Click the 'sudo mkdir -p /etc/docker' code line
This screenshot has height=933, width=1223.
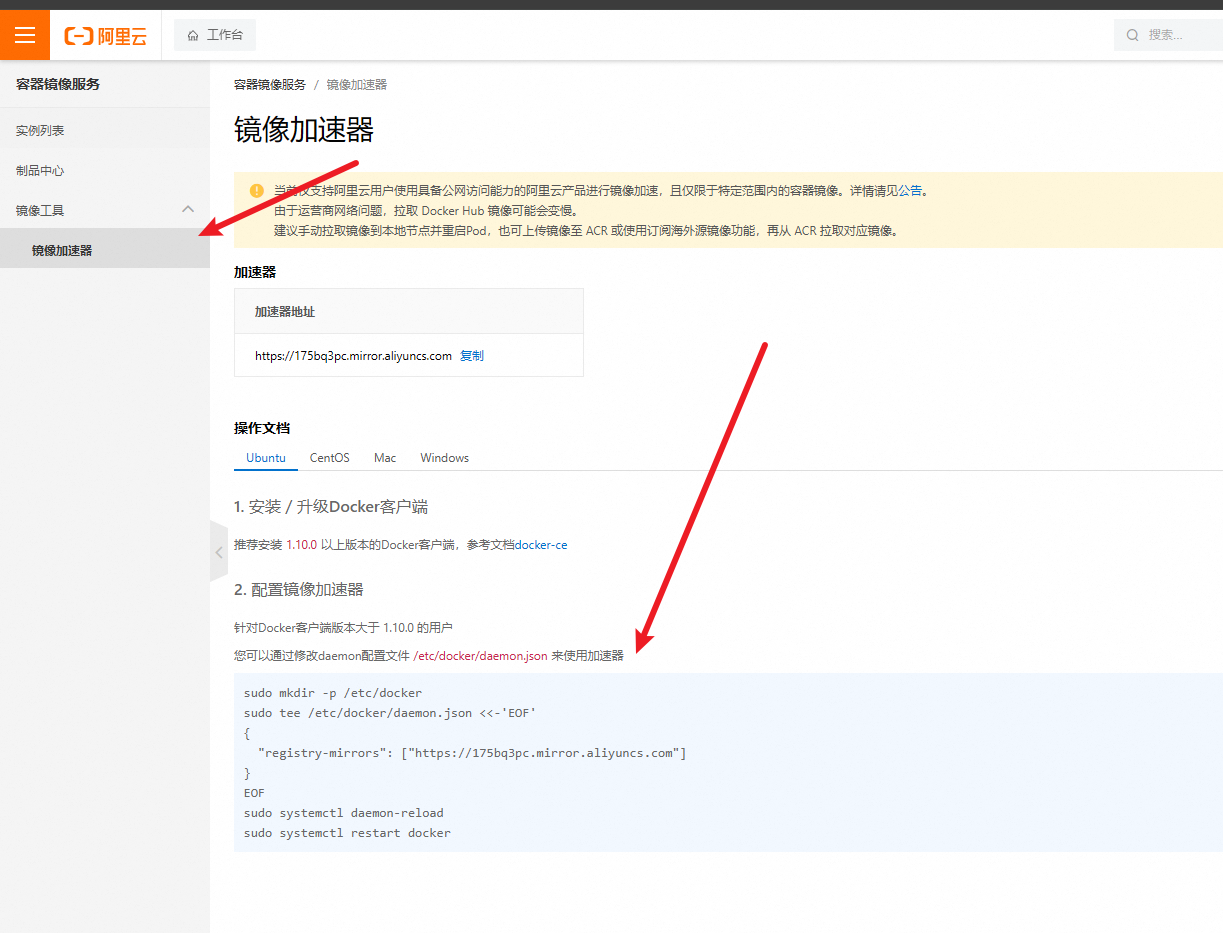pos(333,693)
